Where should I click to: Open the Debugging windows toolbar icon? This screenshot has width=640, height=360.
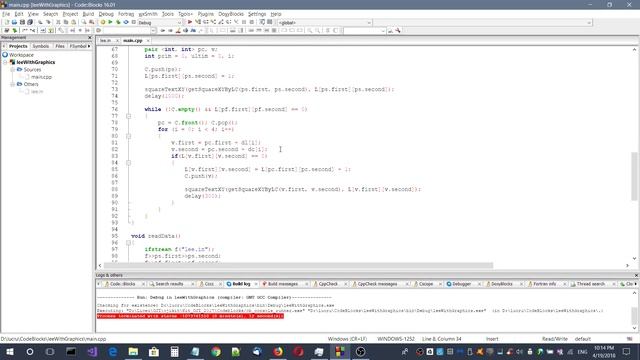coord(262,22)
